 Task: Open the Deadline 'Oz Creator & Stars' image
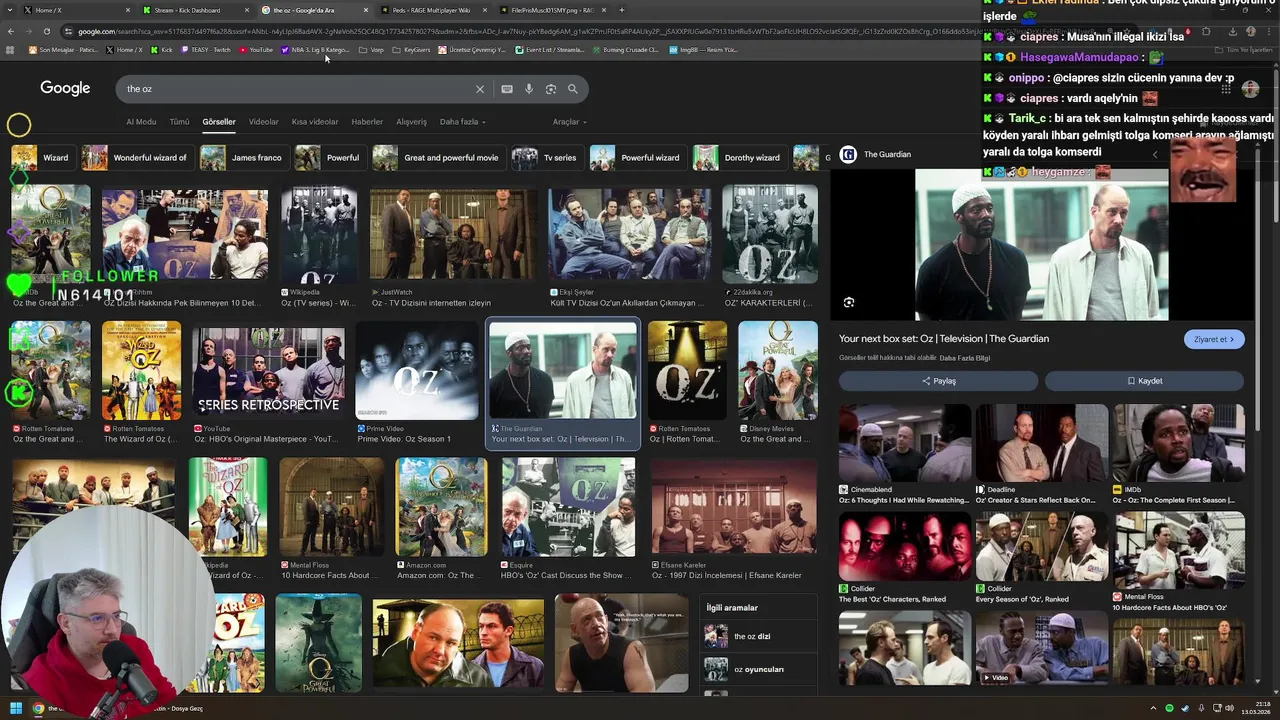tap(1041, 443)
